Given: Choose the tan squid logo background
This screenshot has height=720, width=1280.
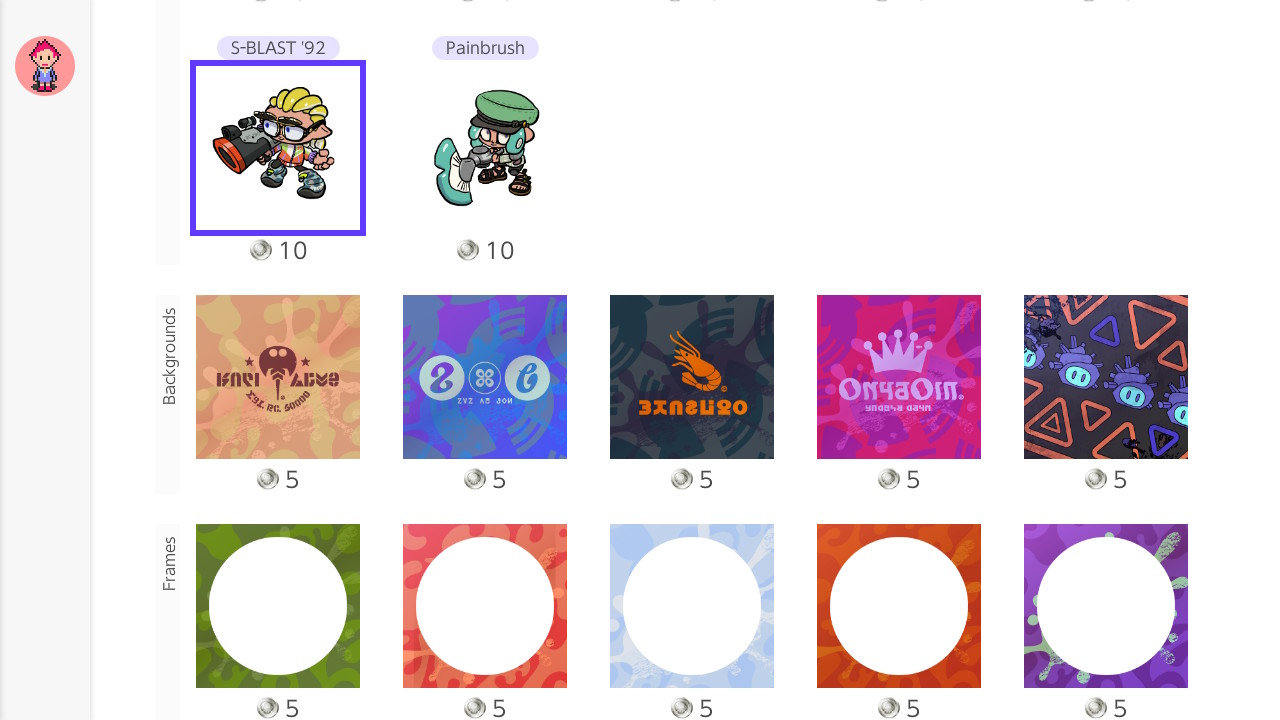Looking at the screenshot, I should tap(278, 377).
